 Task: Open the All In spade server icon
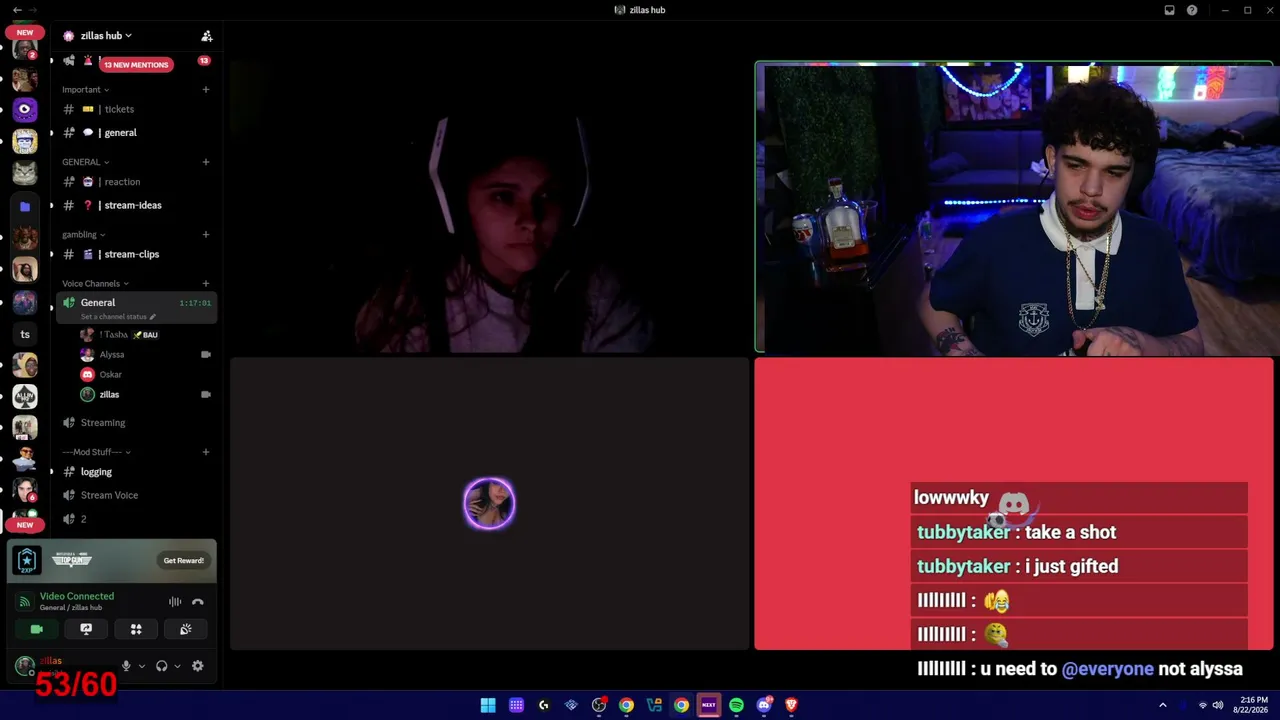click(x=25, y=397)
